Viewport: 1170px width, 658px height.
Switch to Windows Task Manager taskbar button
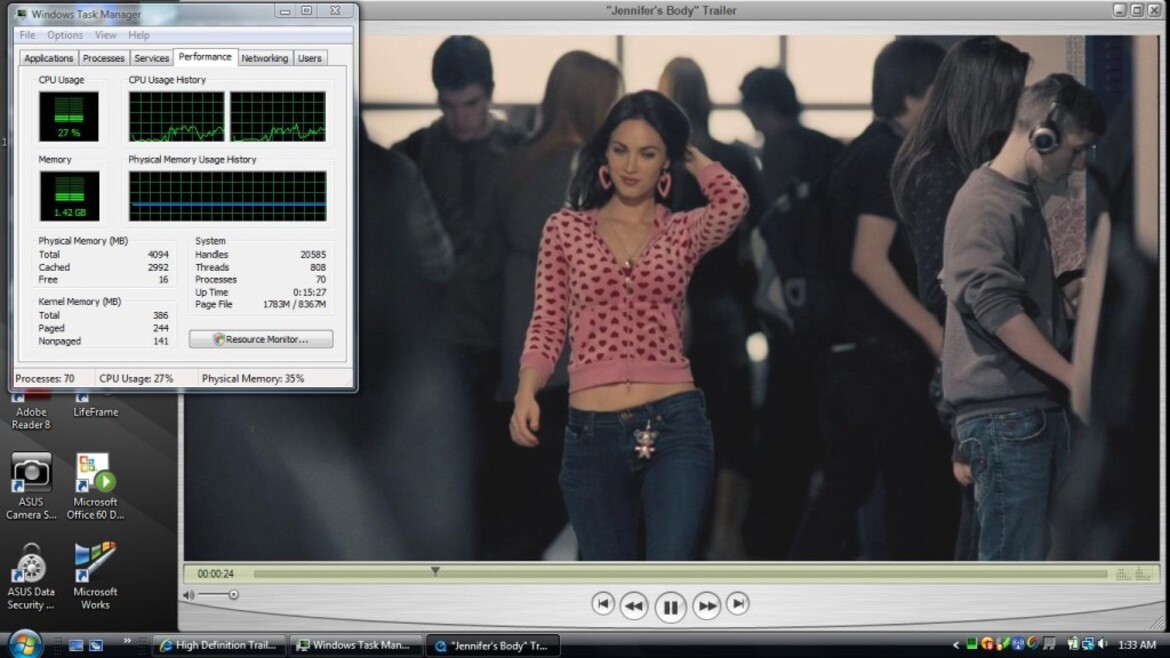[355, 645]
